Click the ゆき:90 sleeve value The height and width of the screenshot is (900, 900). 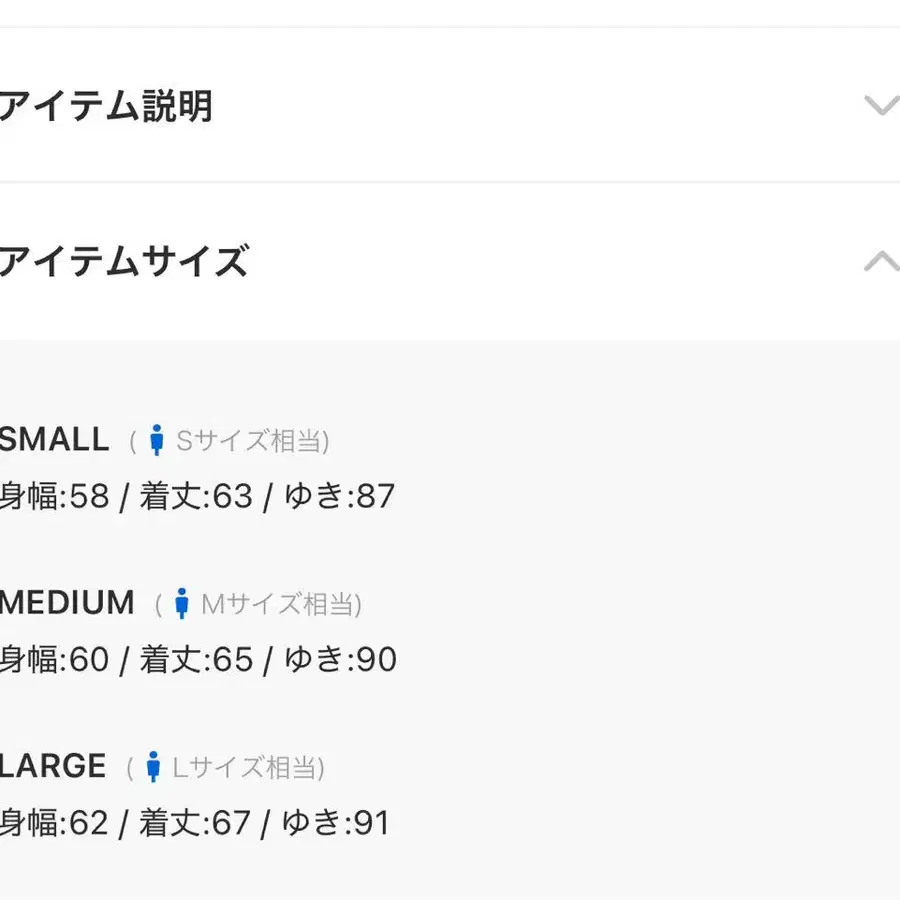(x=341, y=660)
